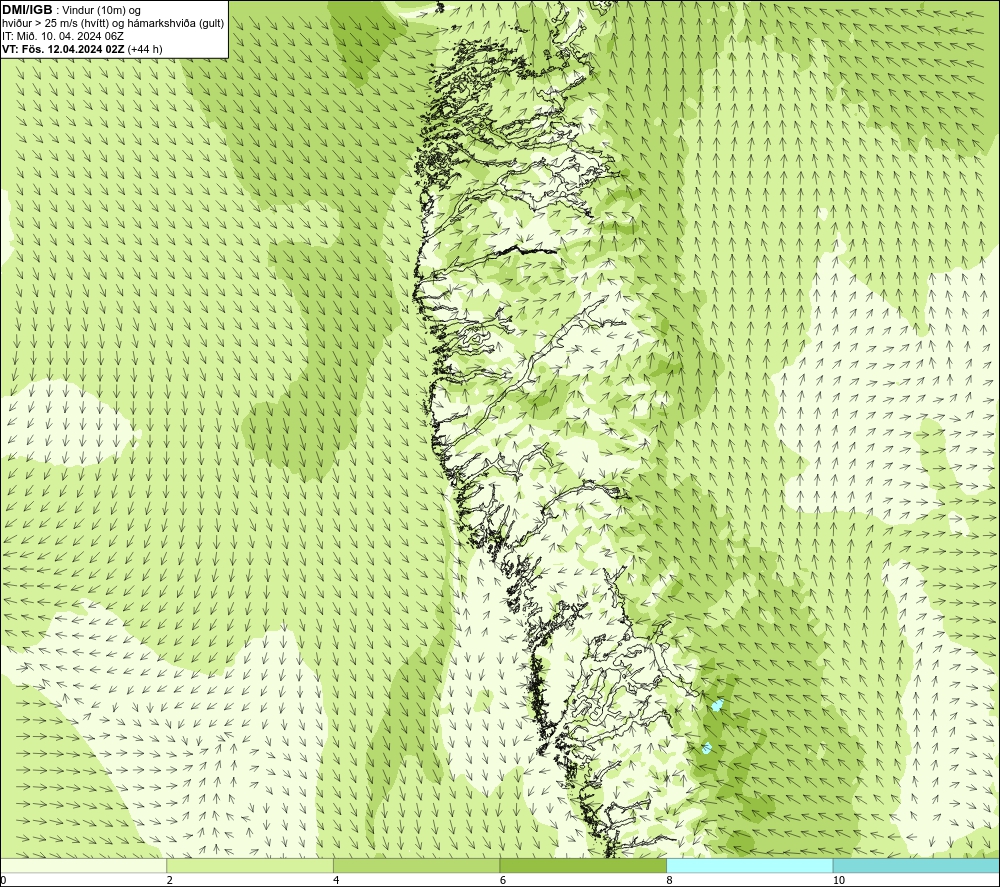Click the '8' scale label
The image size is (1000, 887).
click(669, 880)
